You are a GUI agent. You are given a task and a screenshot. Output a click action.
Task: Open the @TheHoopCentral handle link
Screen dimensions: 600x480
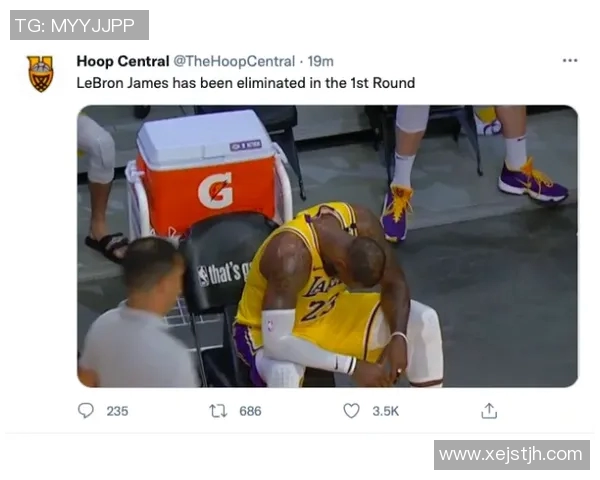(x=234, y=61)
